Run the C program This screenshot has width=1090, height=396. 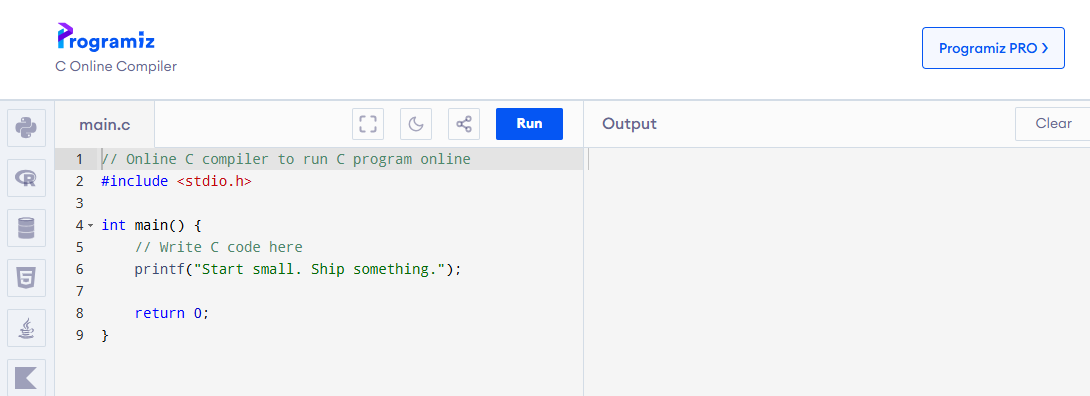529,124
